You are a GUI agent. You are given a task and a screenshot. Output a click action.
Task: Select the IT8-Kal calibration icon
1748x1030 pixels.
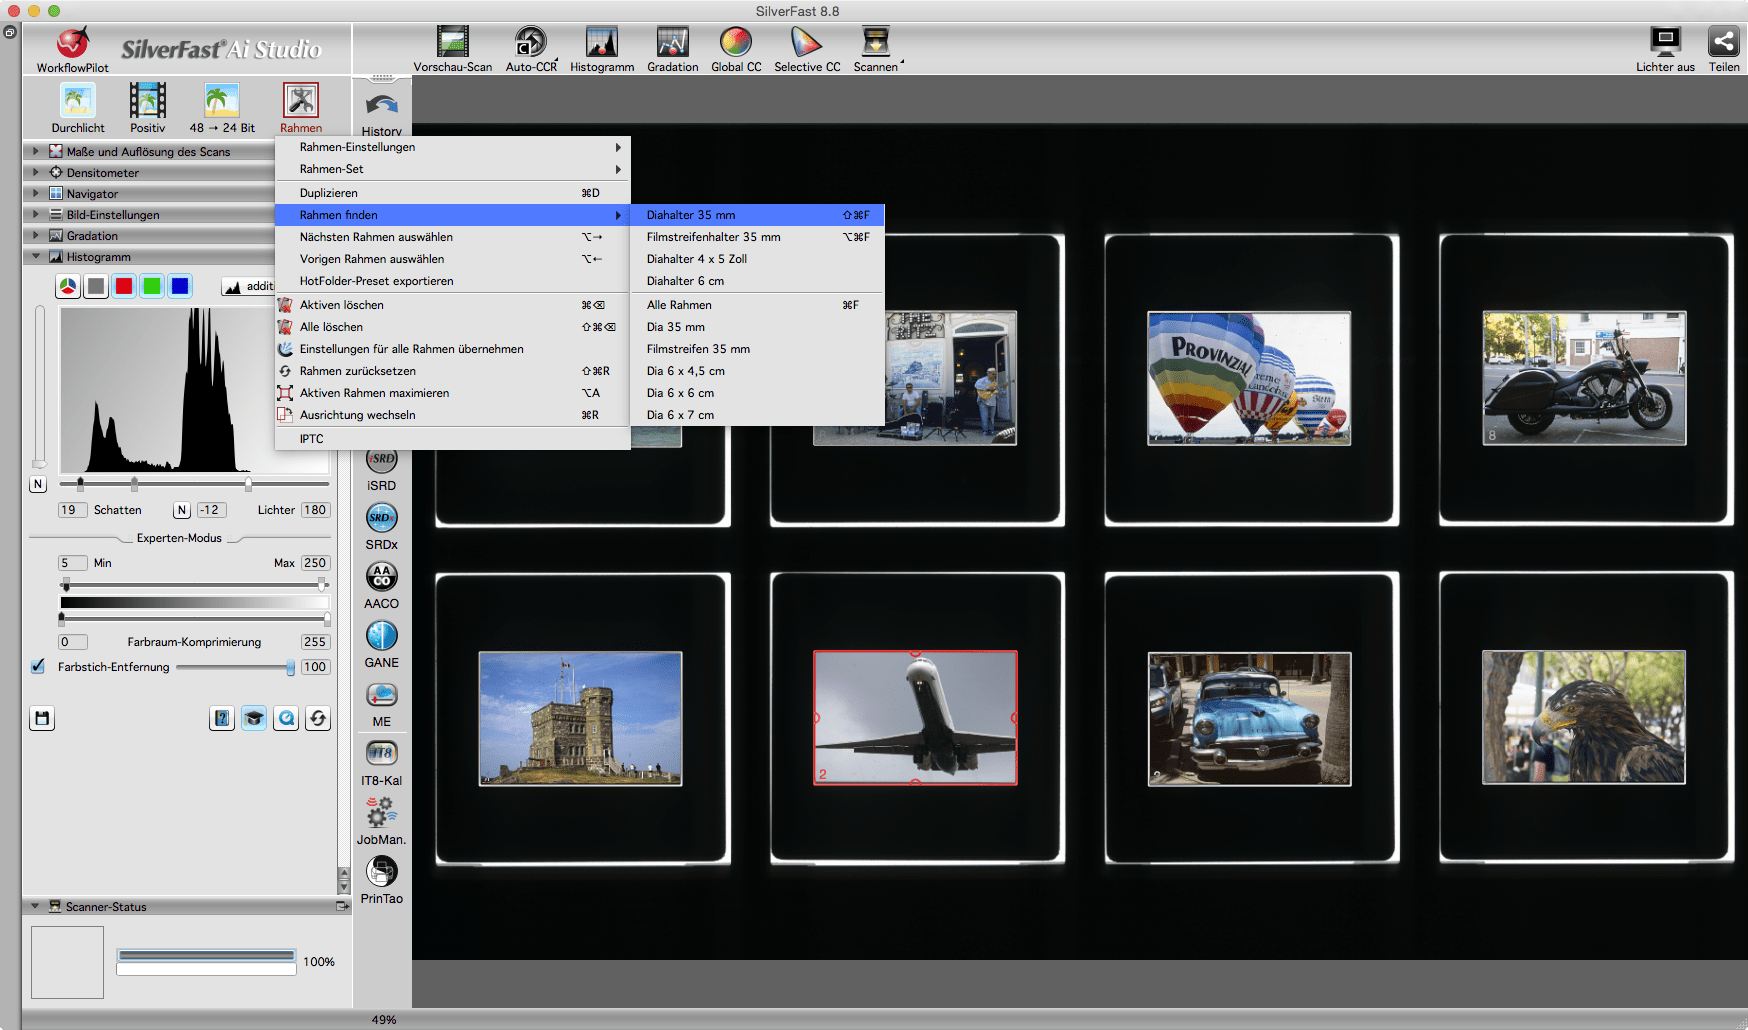[x=381, y=753]
